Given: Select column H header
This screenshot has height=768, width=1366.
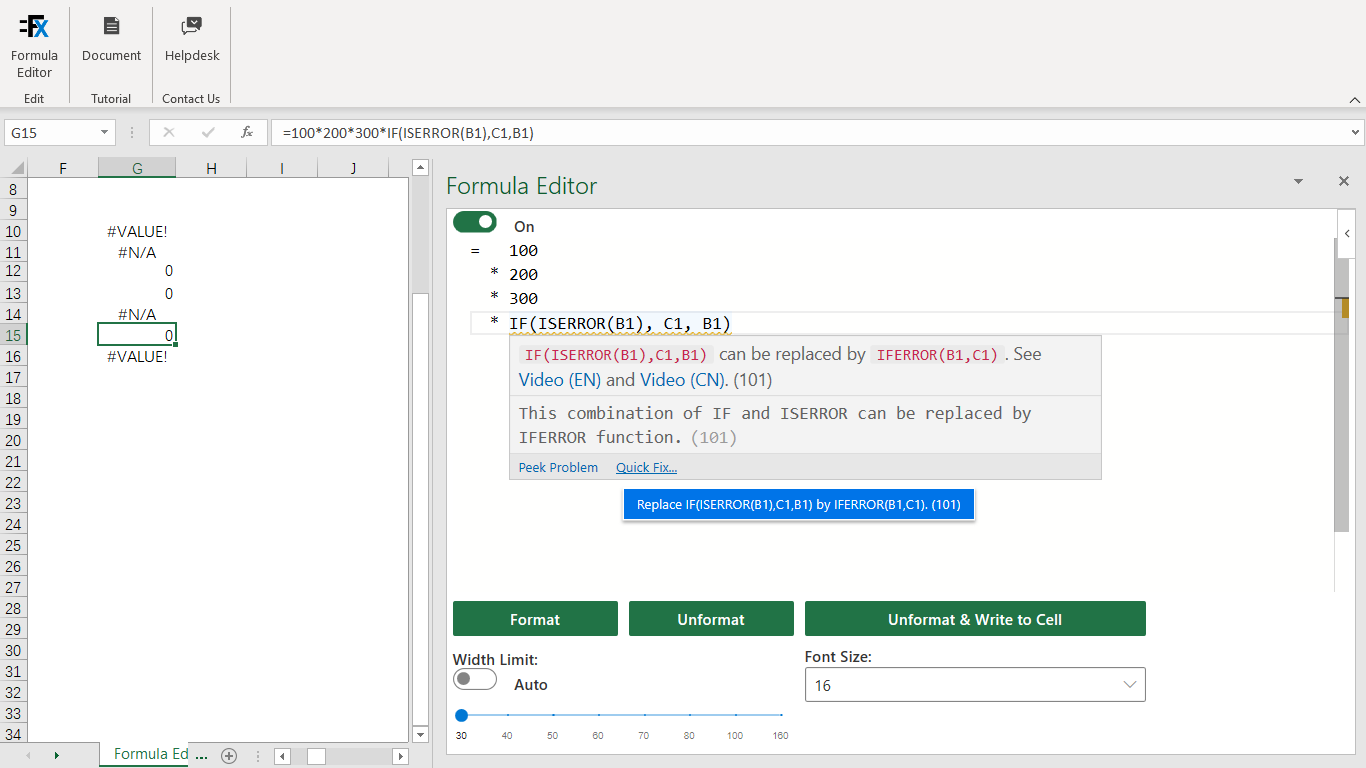Looking at the screenshot, I should click(x=211, y=168).
